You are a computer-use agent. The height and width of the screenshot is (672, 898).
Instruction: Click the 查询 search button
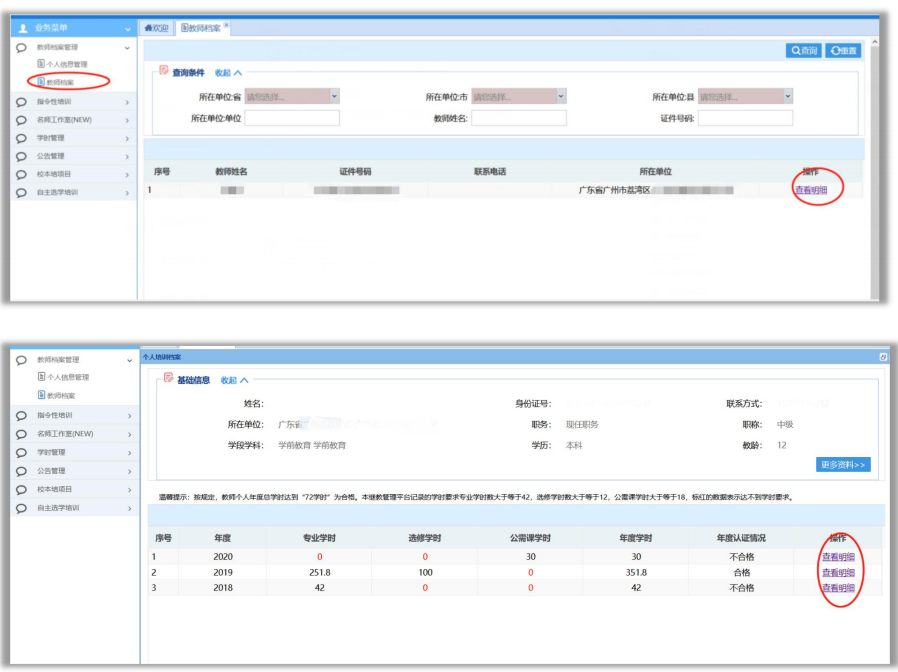(804, 51)
